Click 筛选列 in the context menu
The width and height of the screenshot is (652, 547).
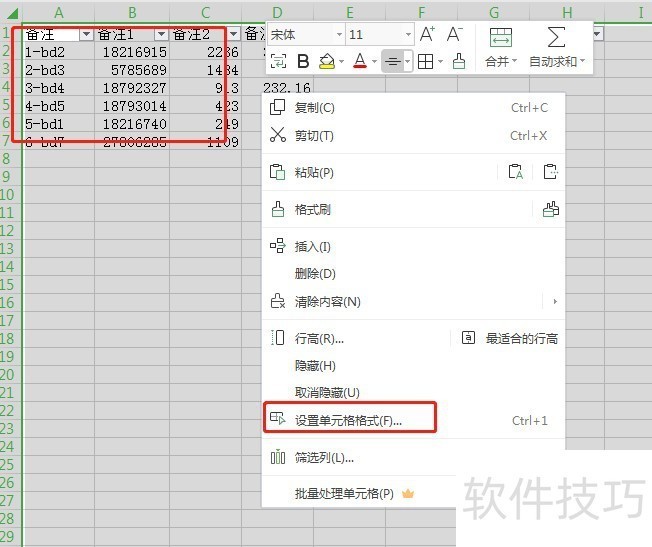(x=324, y=458)
